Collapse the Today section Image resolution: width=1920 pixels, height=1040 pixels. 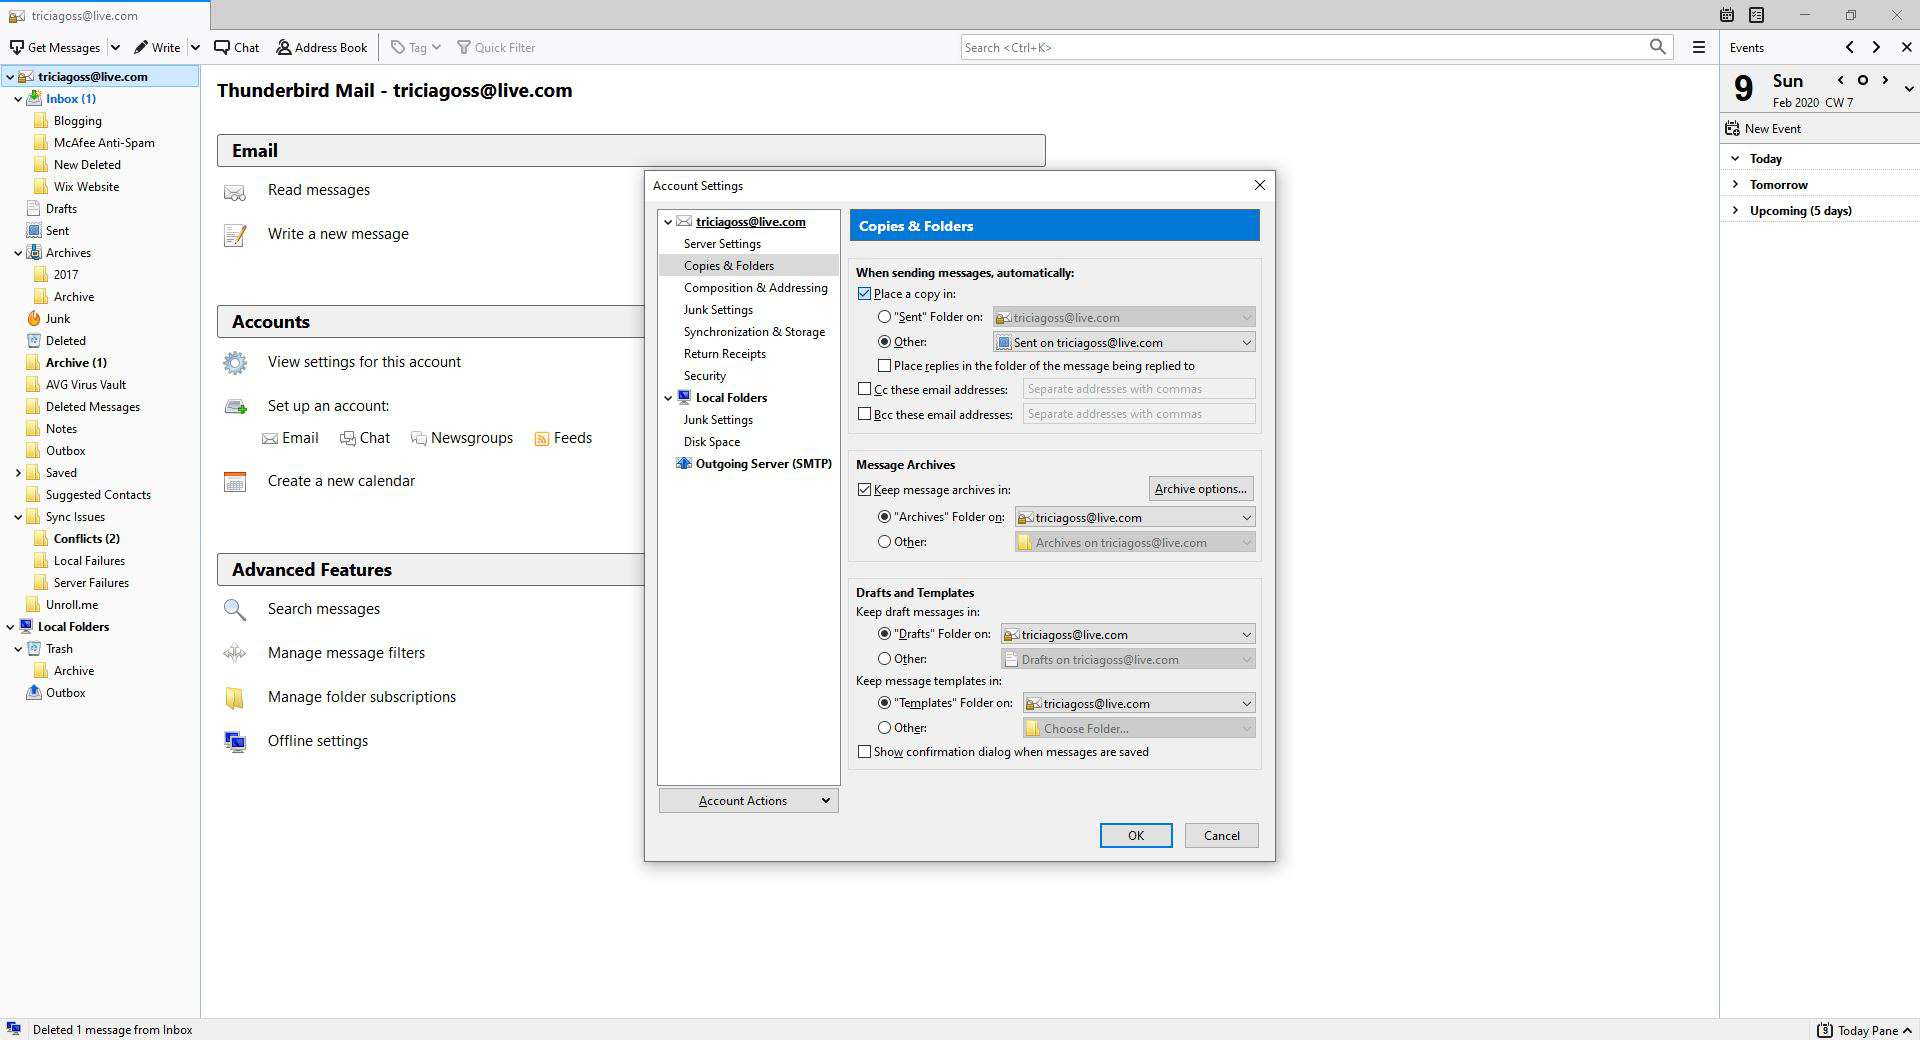click(1736, 158)
